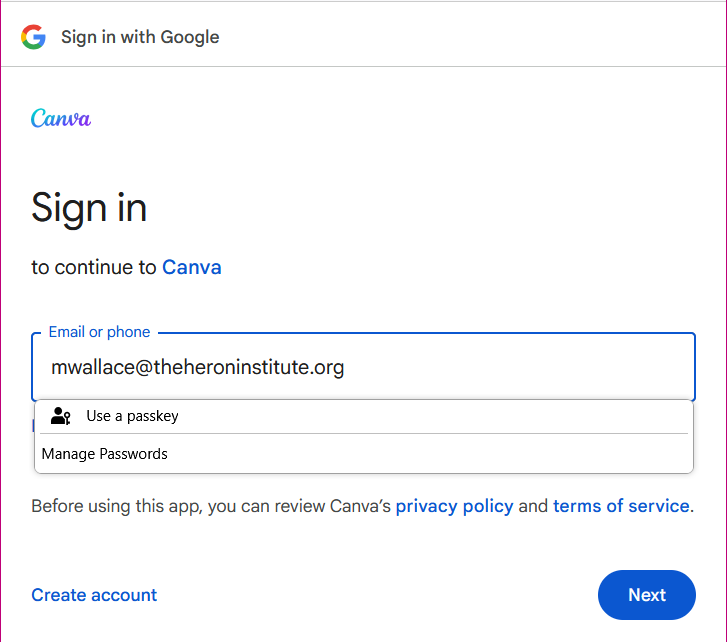Focus the Email or phone field
Screen dimensions: 727x642
(x=364, y=367)
